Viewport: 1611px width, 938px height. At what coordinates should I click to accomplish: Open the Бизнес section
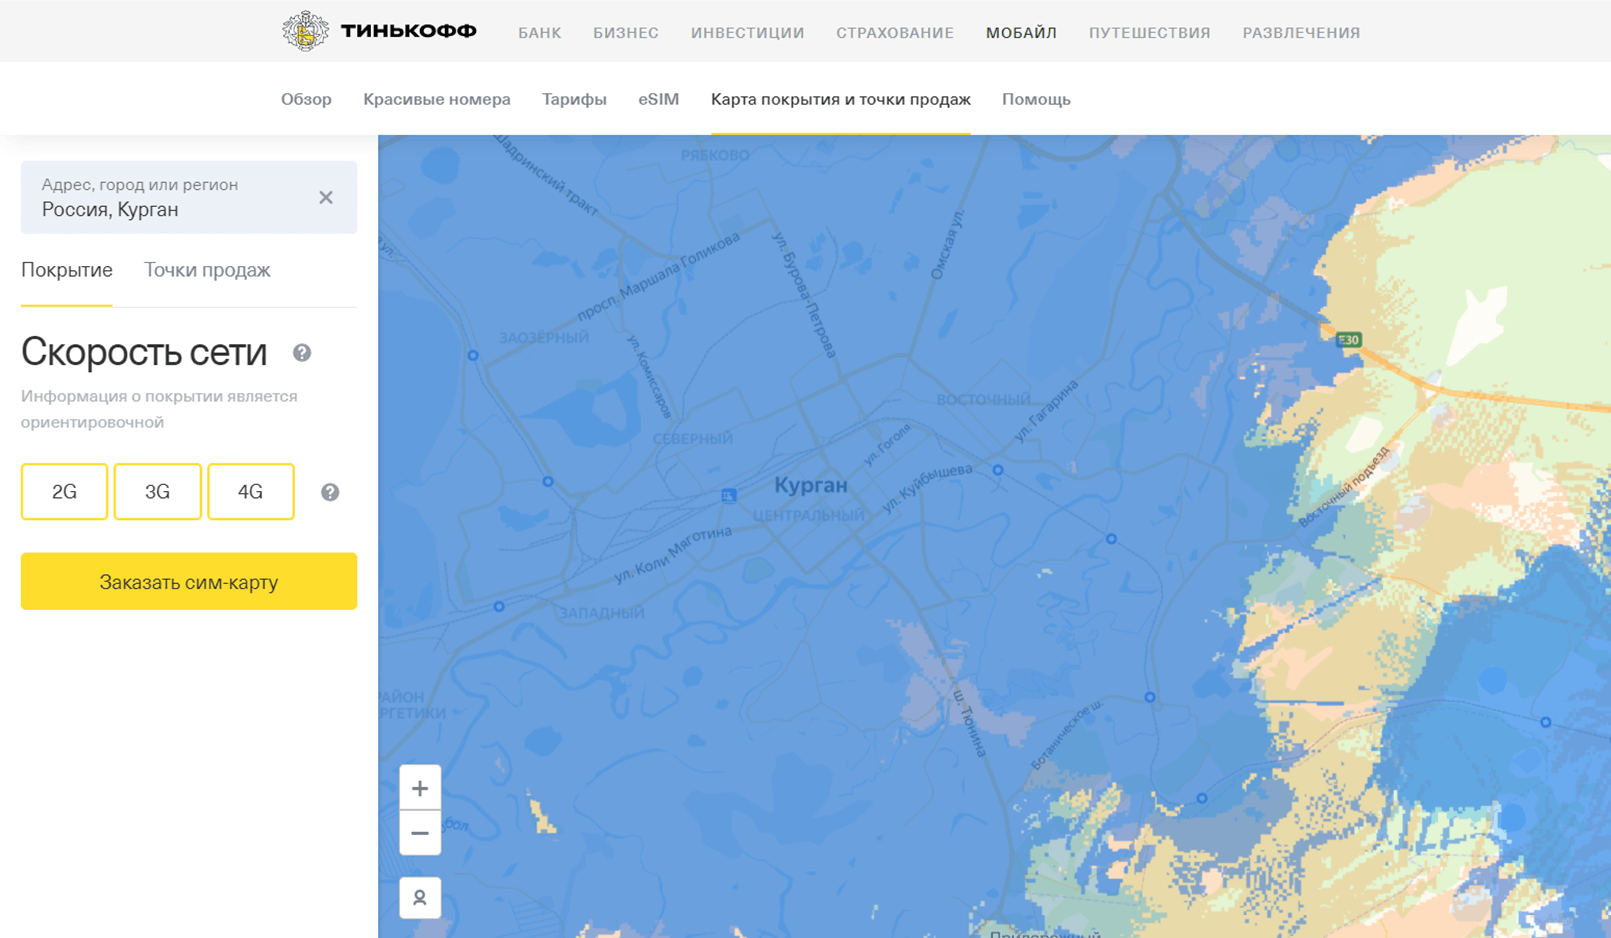point(626,33)
